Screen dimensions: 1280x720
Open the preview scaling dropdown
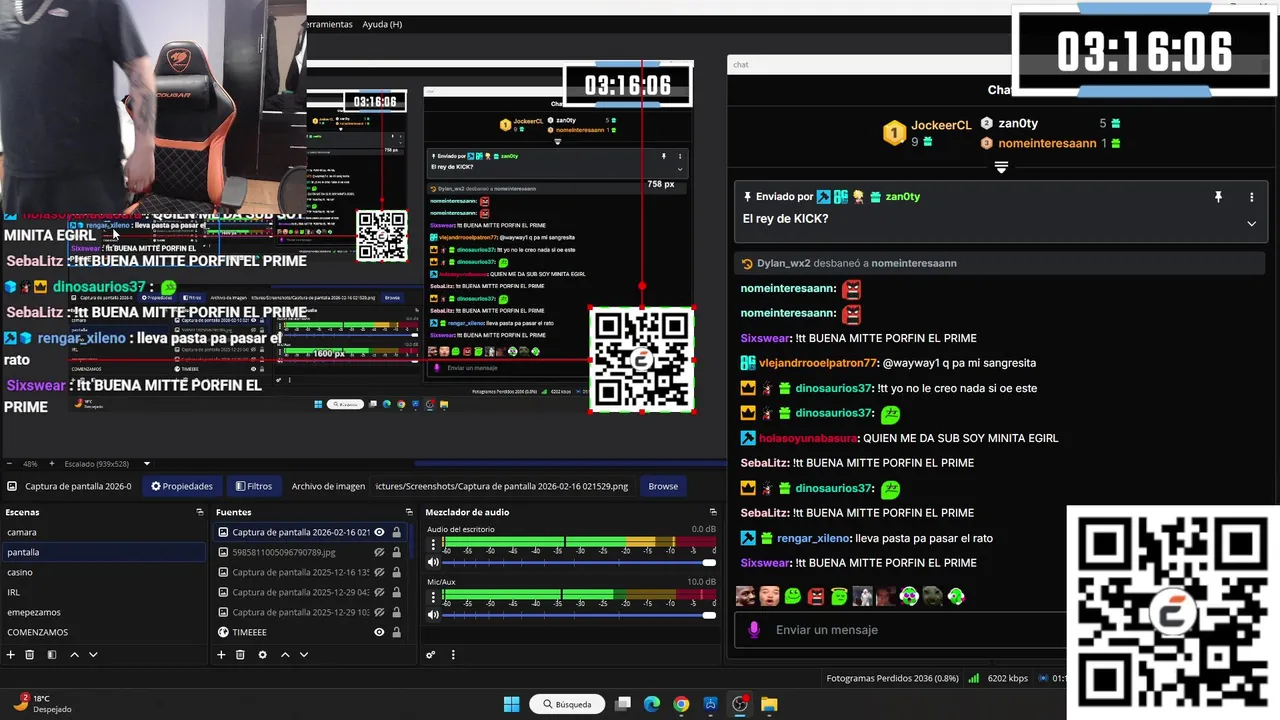[x=147, y=464]
